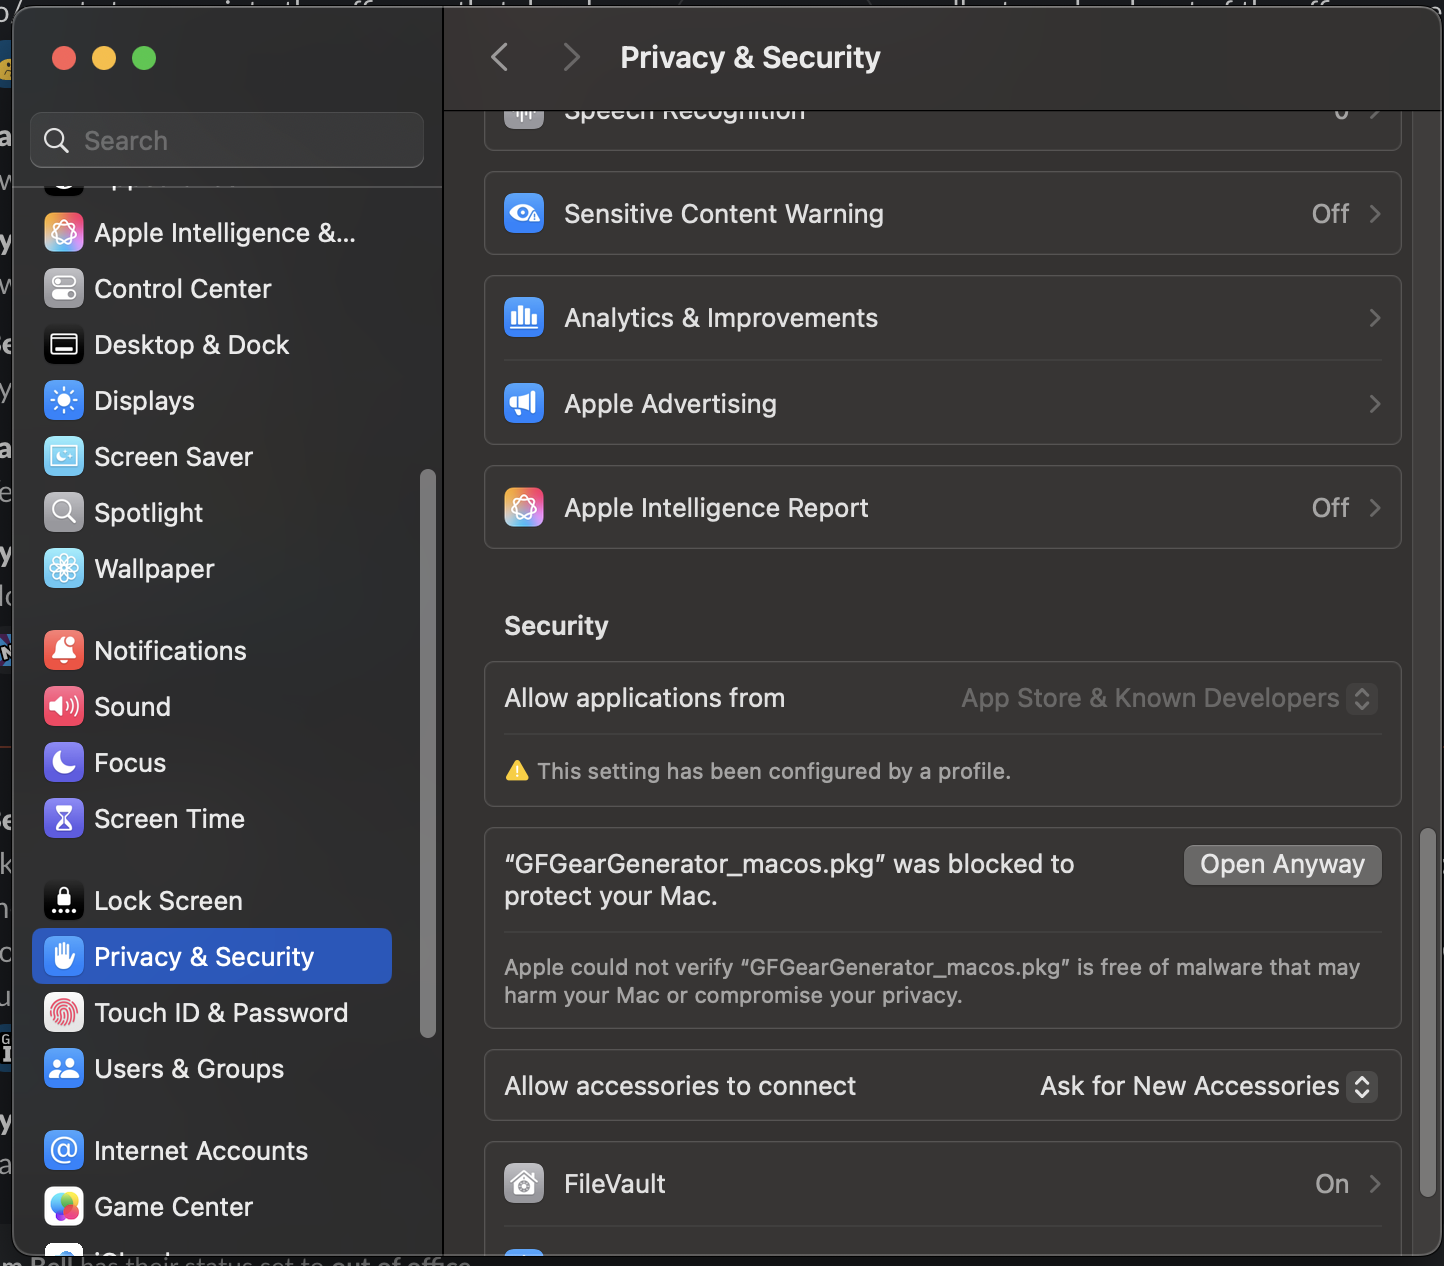This screenshot has width=1444, height=1266.
Task: Open Screen Saver settings
Action: (64, 456)
